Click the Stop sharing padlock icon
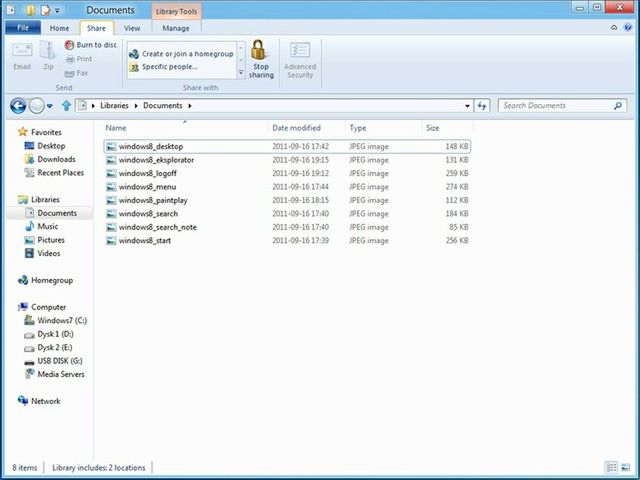Image resolution: width=640 pixels, height=480 pixels. click(x=259, y=50)
